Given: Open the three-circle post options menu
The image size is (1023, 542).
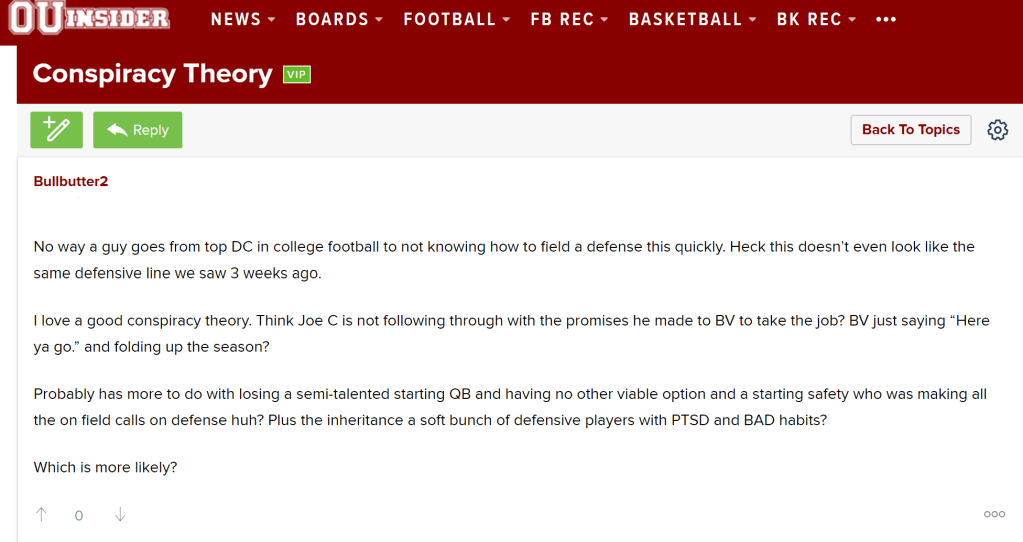Looking at the screenshot, I should (x=994, y=515).
